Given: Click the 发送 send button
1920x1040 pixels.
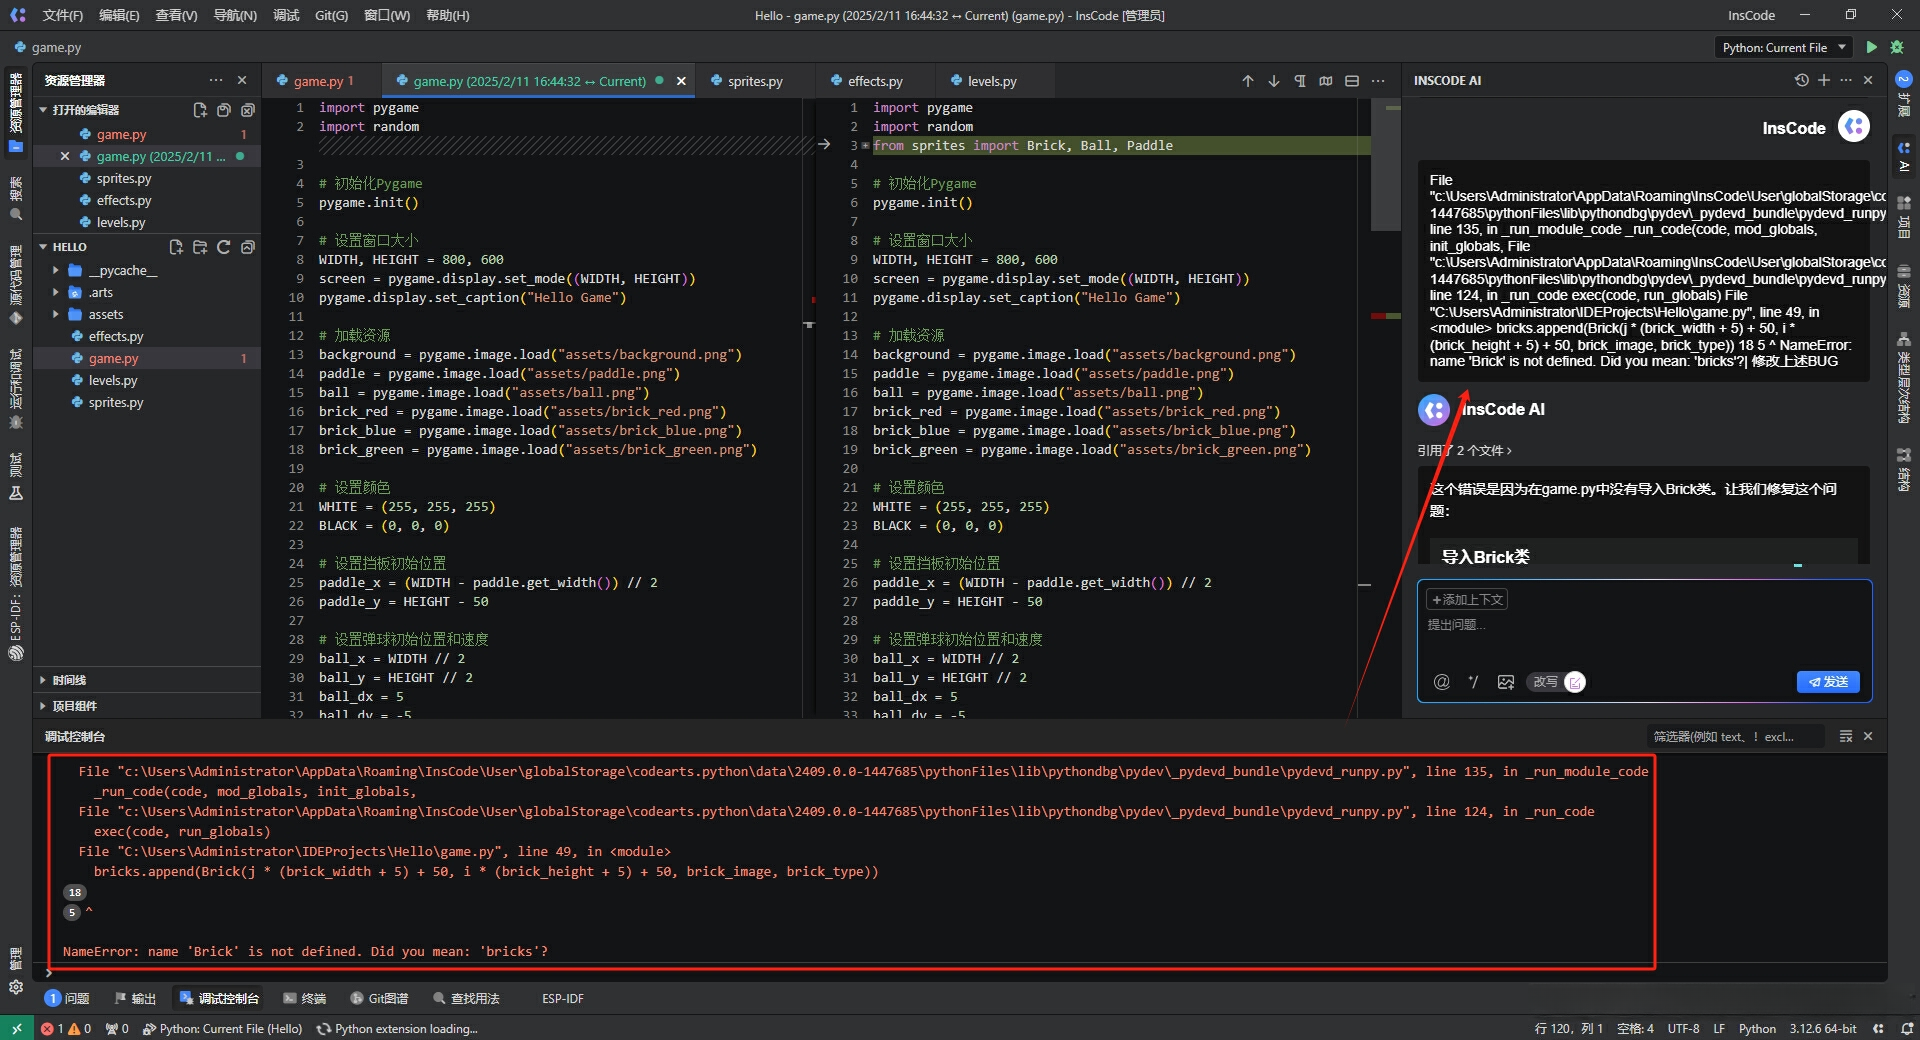Looking at the screenshot, I should [1827, 682].
